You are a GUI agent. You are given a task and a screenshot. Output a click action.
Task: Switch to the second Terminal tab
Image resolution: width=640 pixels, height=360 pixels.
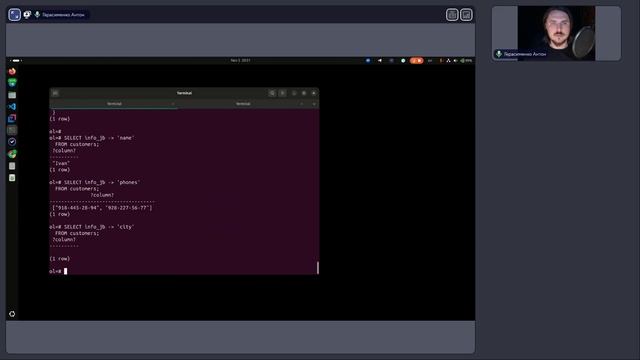coord(243,104)
